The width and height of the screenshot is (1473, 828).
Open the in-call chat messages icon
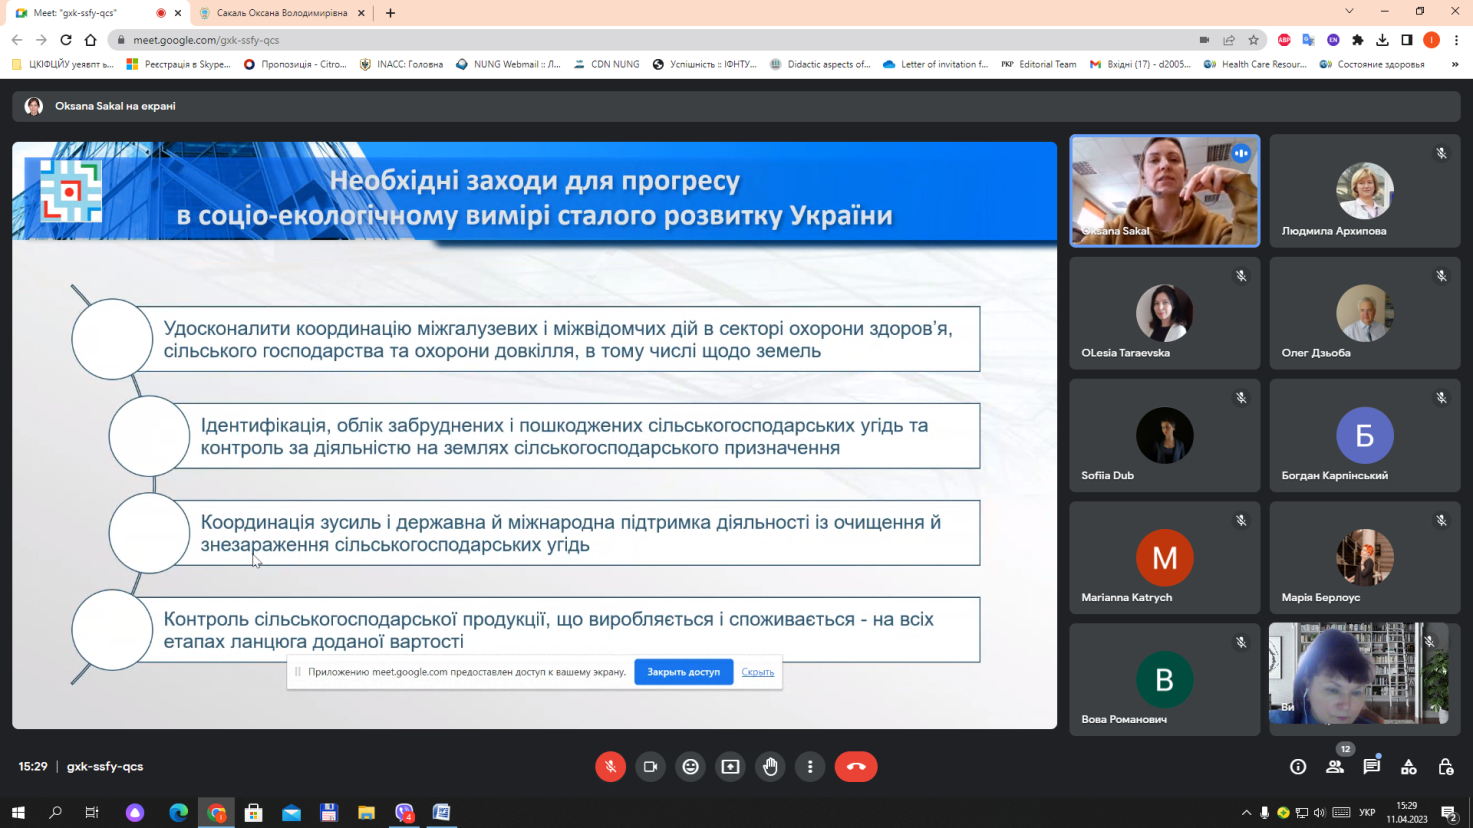point(1371,766)
